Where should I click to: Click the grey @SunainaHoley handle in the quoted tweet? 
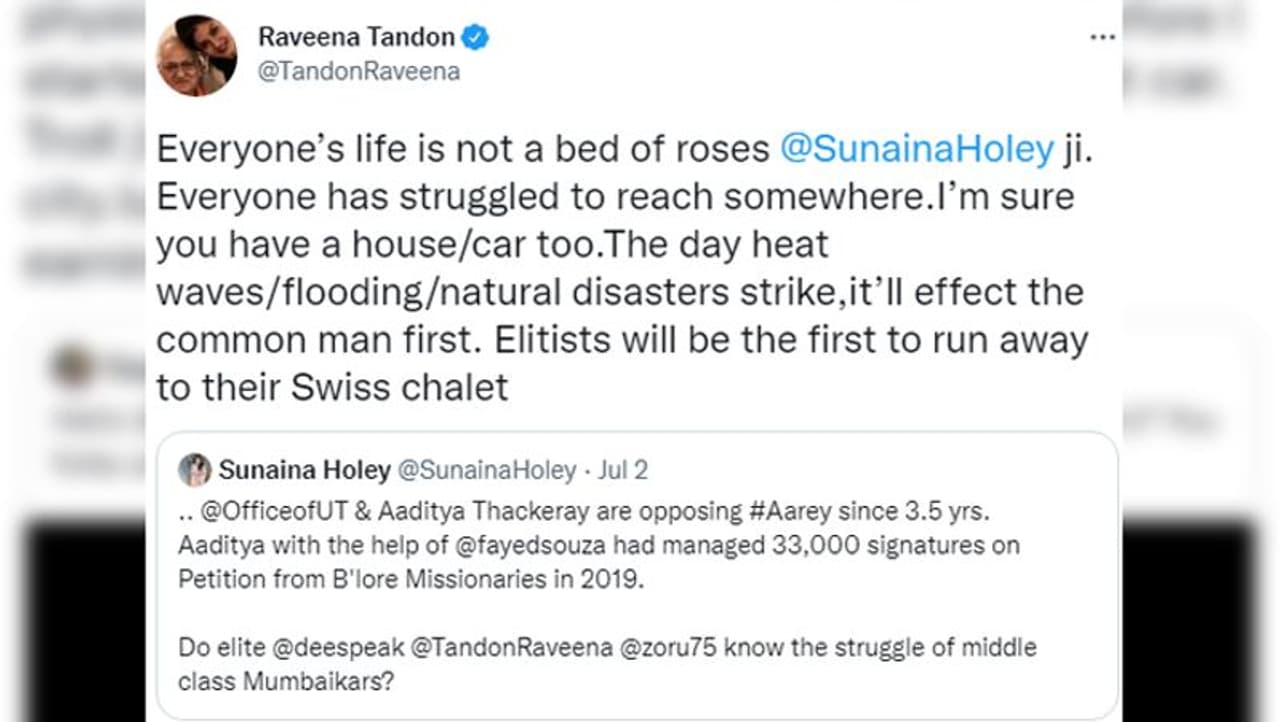[487, 470]
